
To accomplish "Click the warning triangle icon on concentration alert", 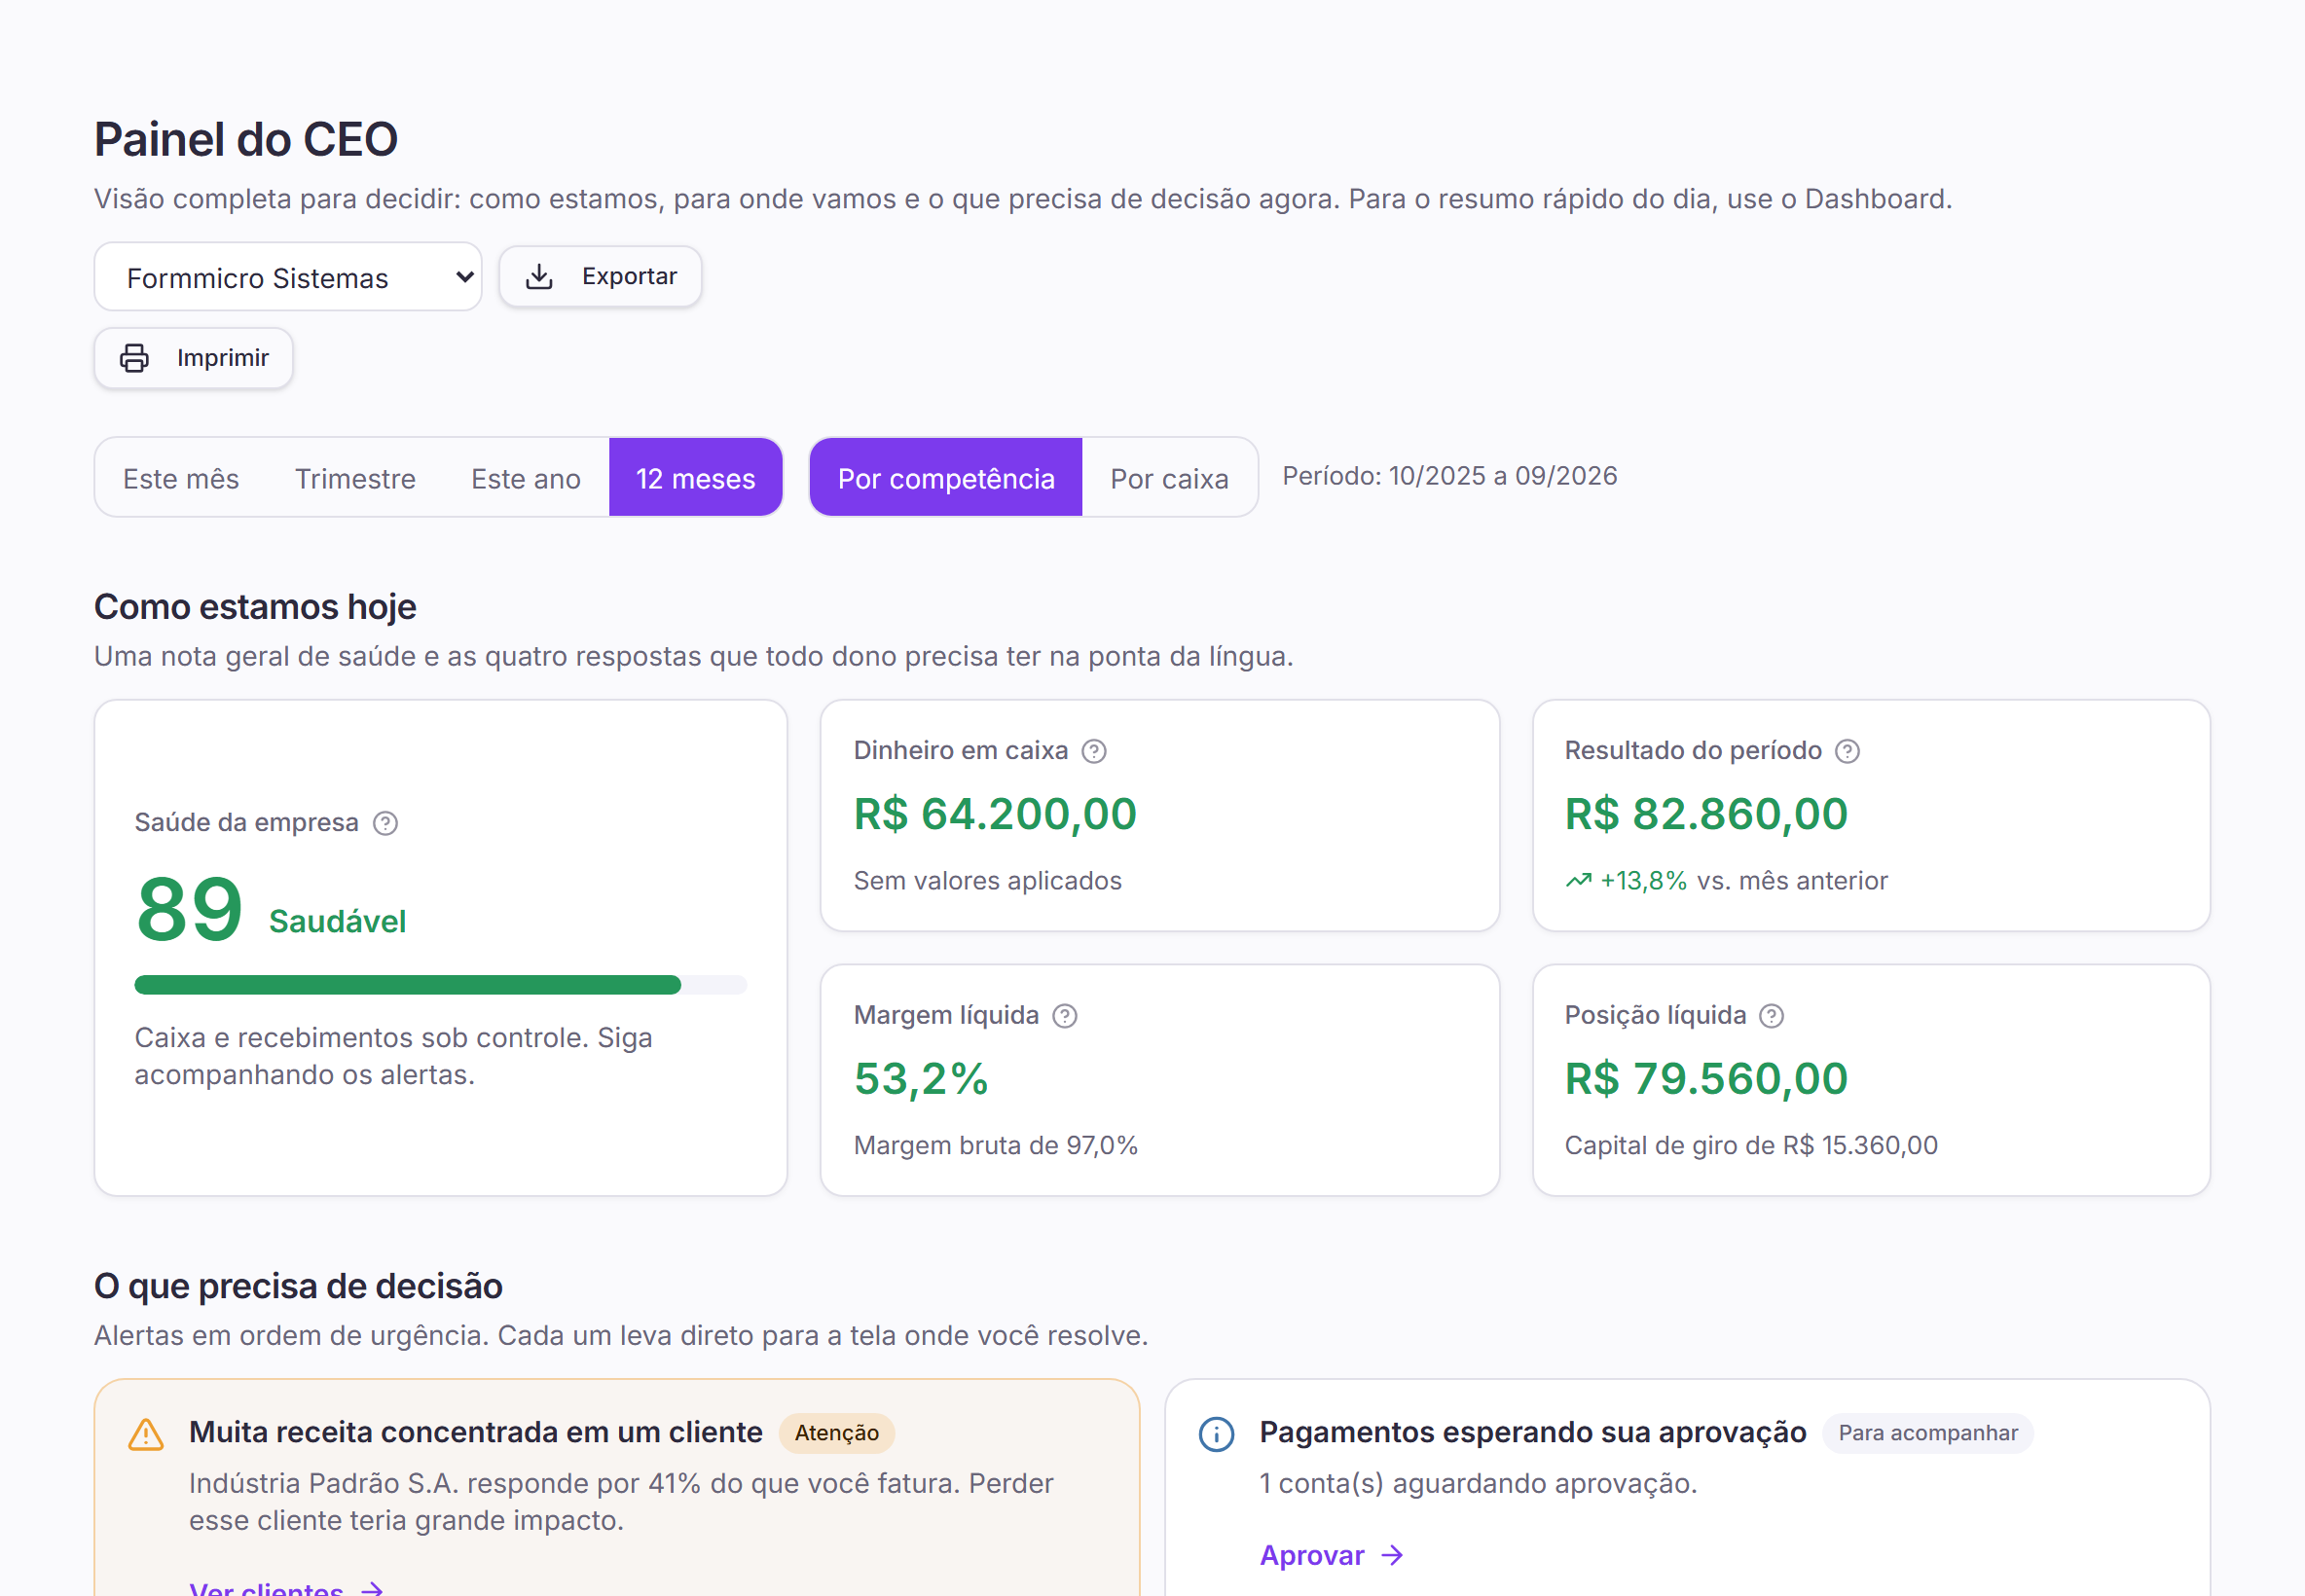I will click(146, 1434).
